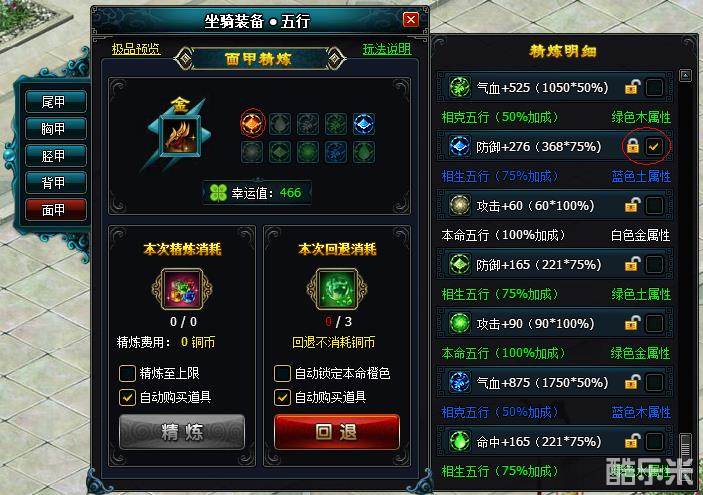The width and height of the screenshot is (703, 495).
Task: Click scrollbar up arrow in 精炼明细 panel
Action: [x=685, y=75]
